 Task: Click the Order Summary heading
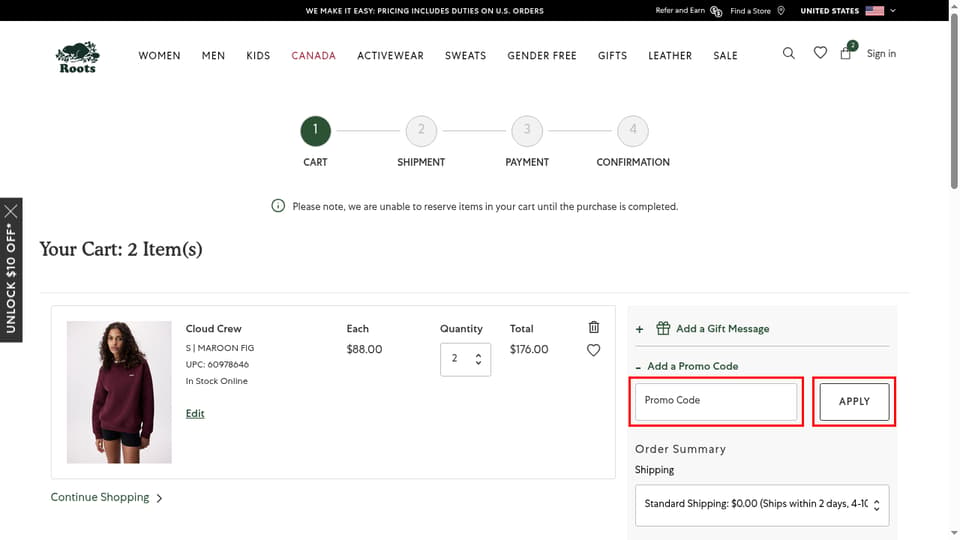[x=680, y=449]
